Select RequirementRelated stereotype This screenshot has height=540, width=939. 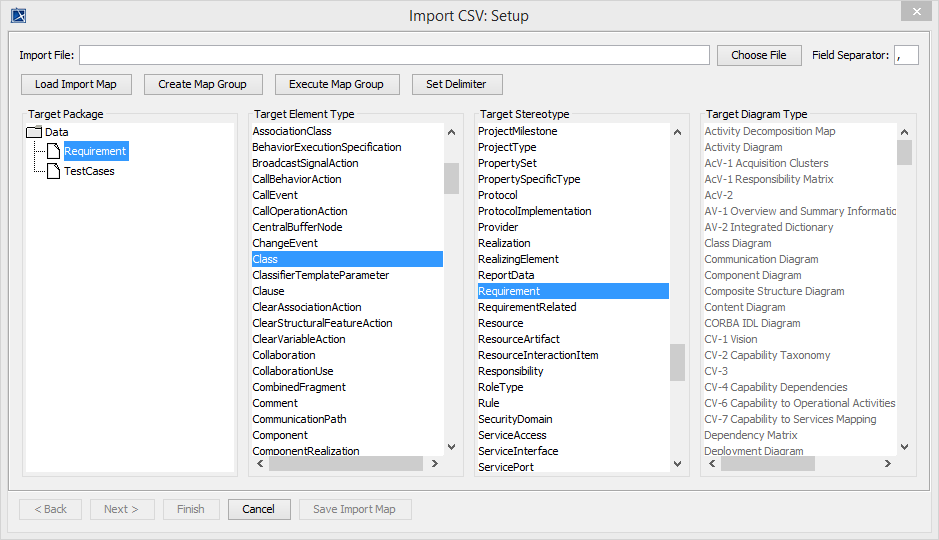[527, 307]
